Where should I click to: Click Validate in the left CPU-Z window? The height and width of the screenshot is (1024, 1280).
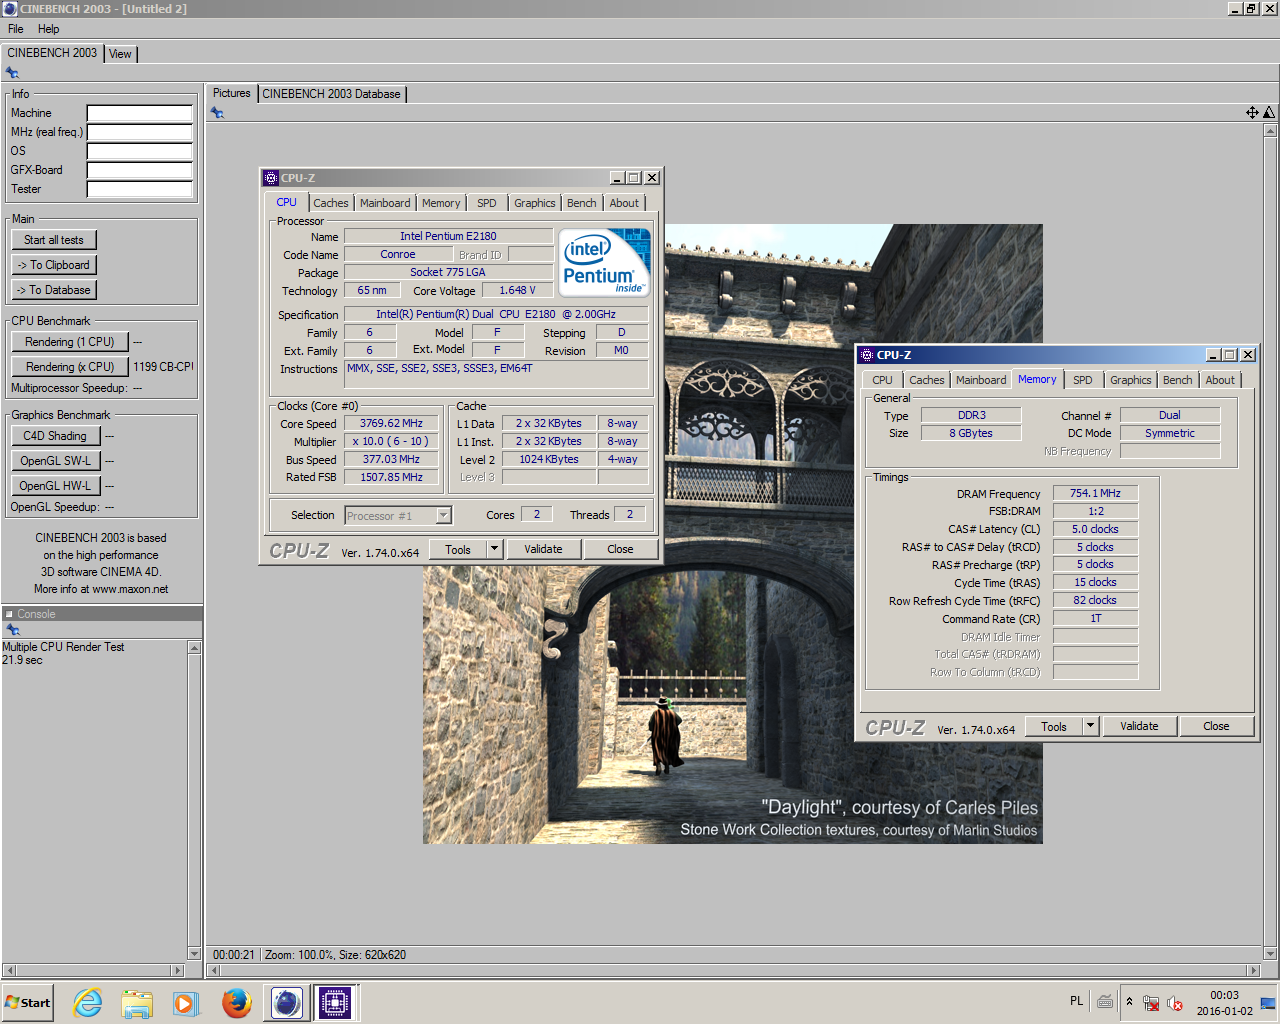point(543,549)
